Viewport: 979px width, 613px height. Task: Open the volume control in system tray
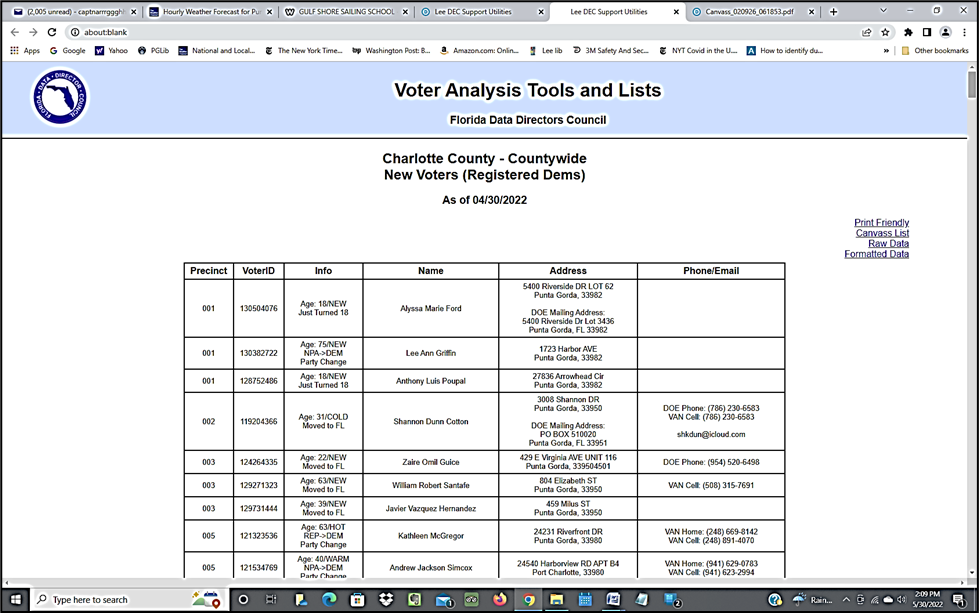click(x=901, y=600)
